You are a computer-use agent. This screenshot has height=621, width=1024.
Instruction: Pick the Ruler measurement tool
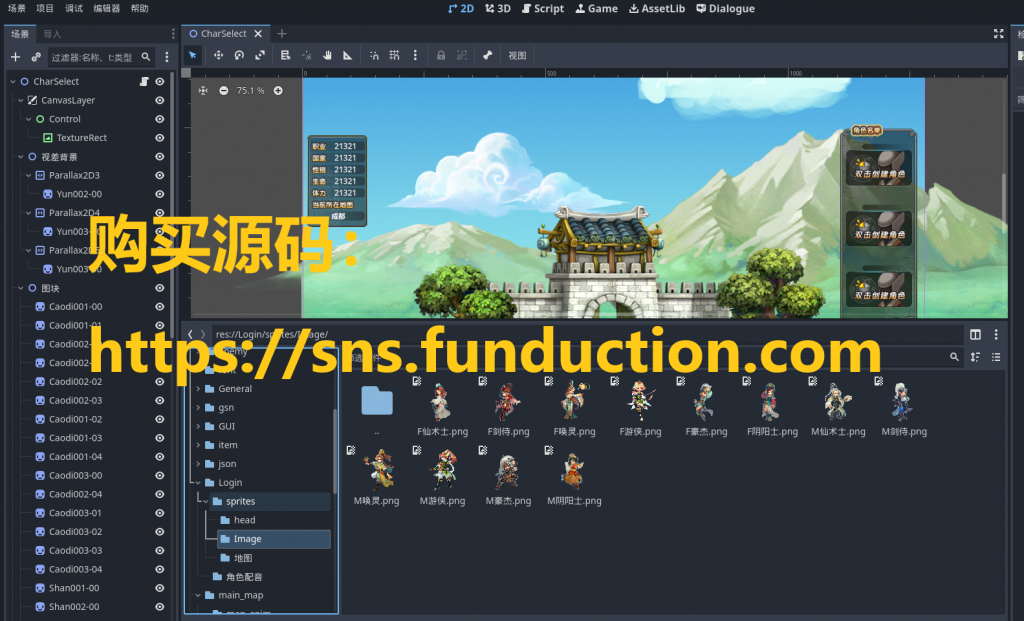pos(347,55)
